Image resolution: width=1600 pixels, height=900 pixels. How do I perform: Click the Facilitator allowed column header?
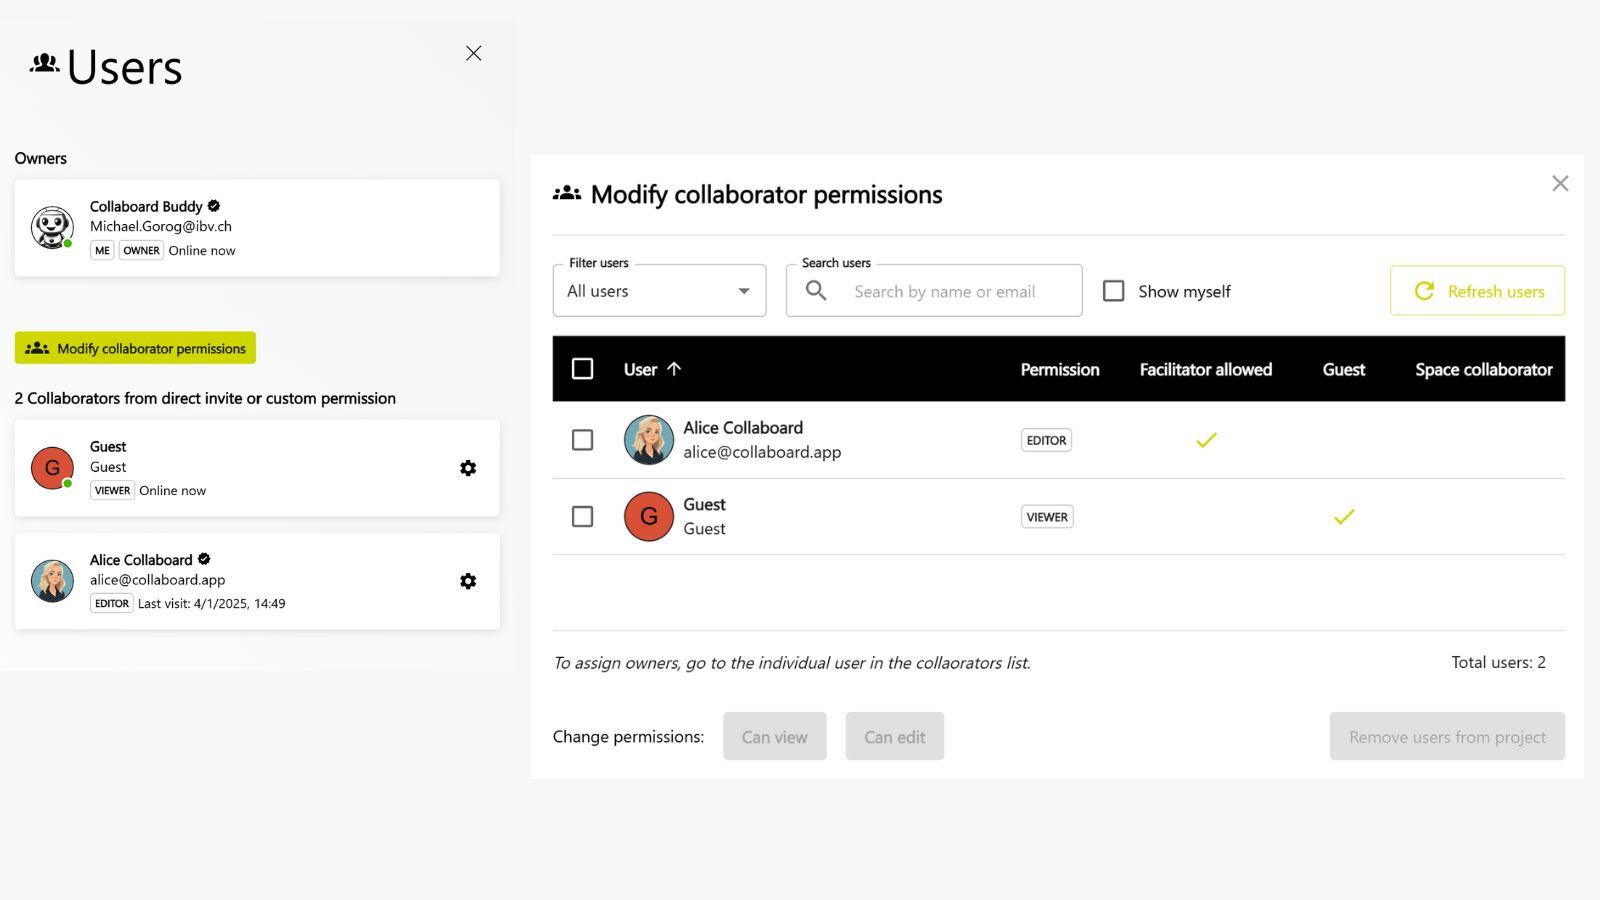(x=1205, y=369)
